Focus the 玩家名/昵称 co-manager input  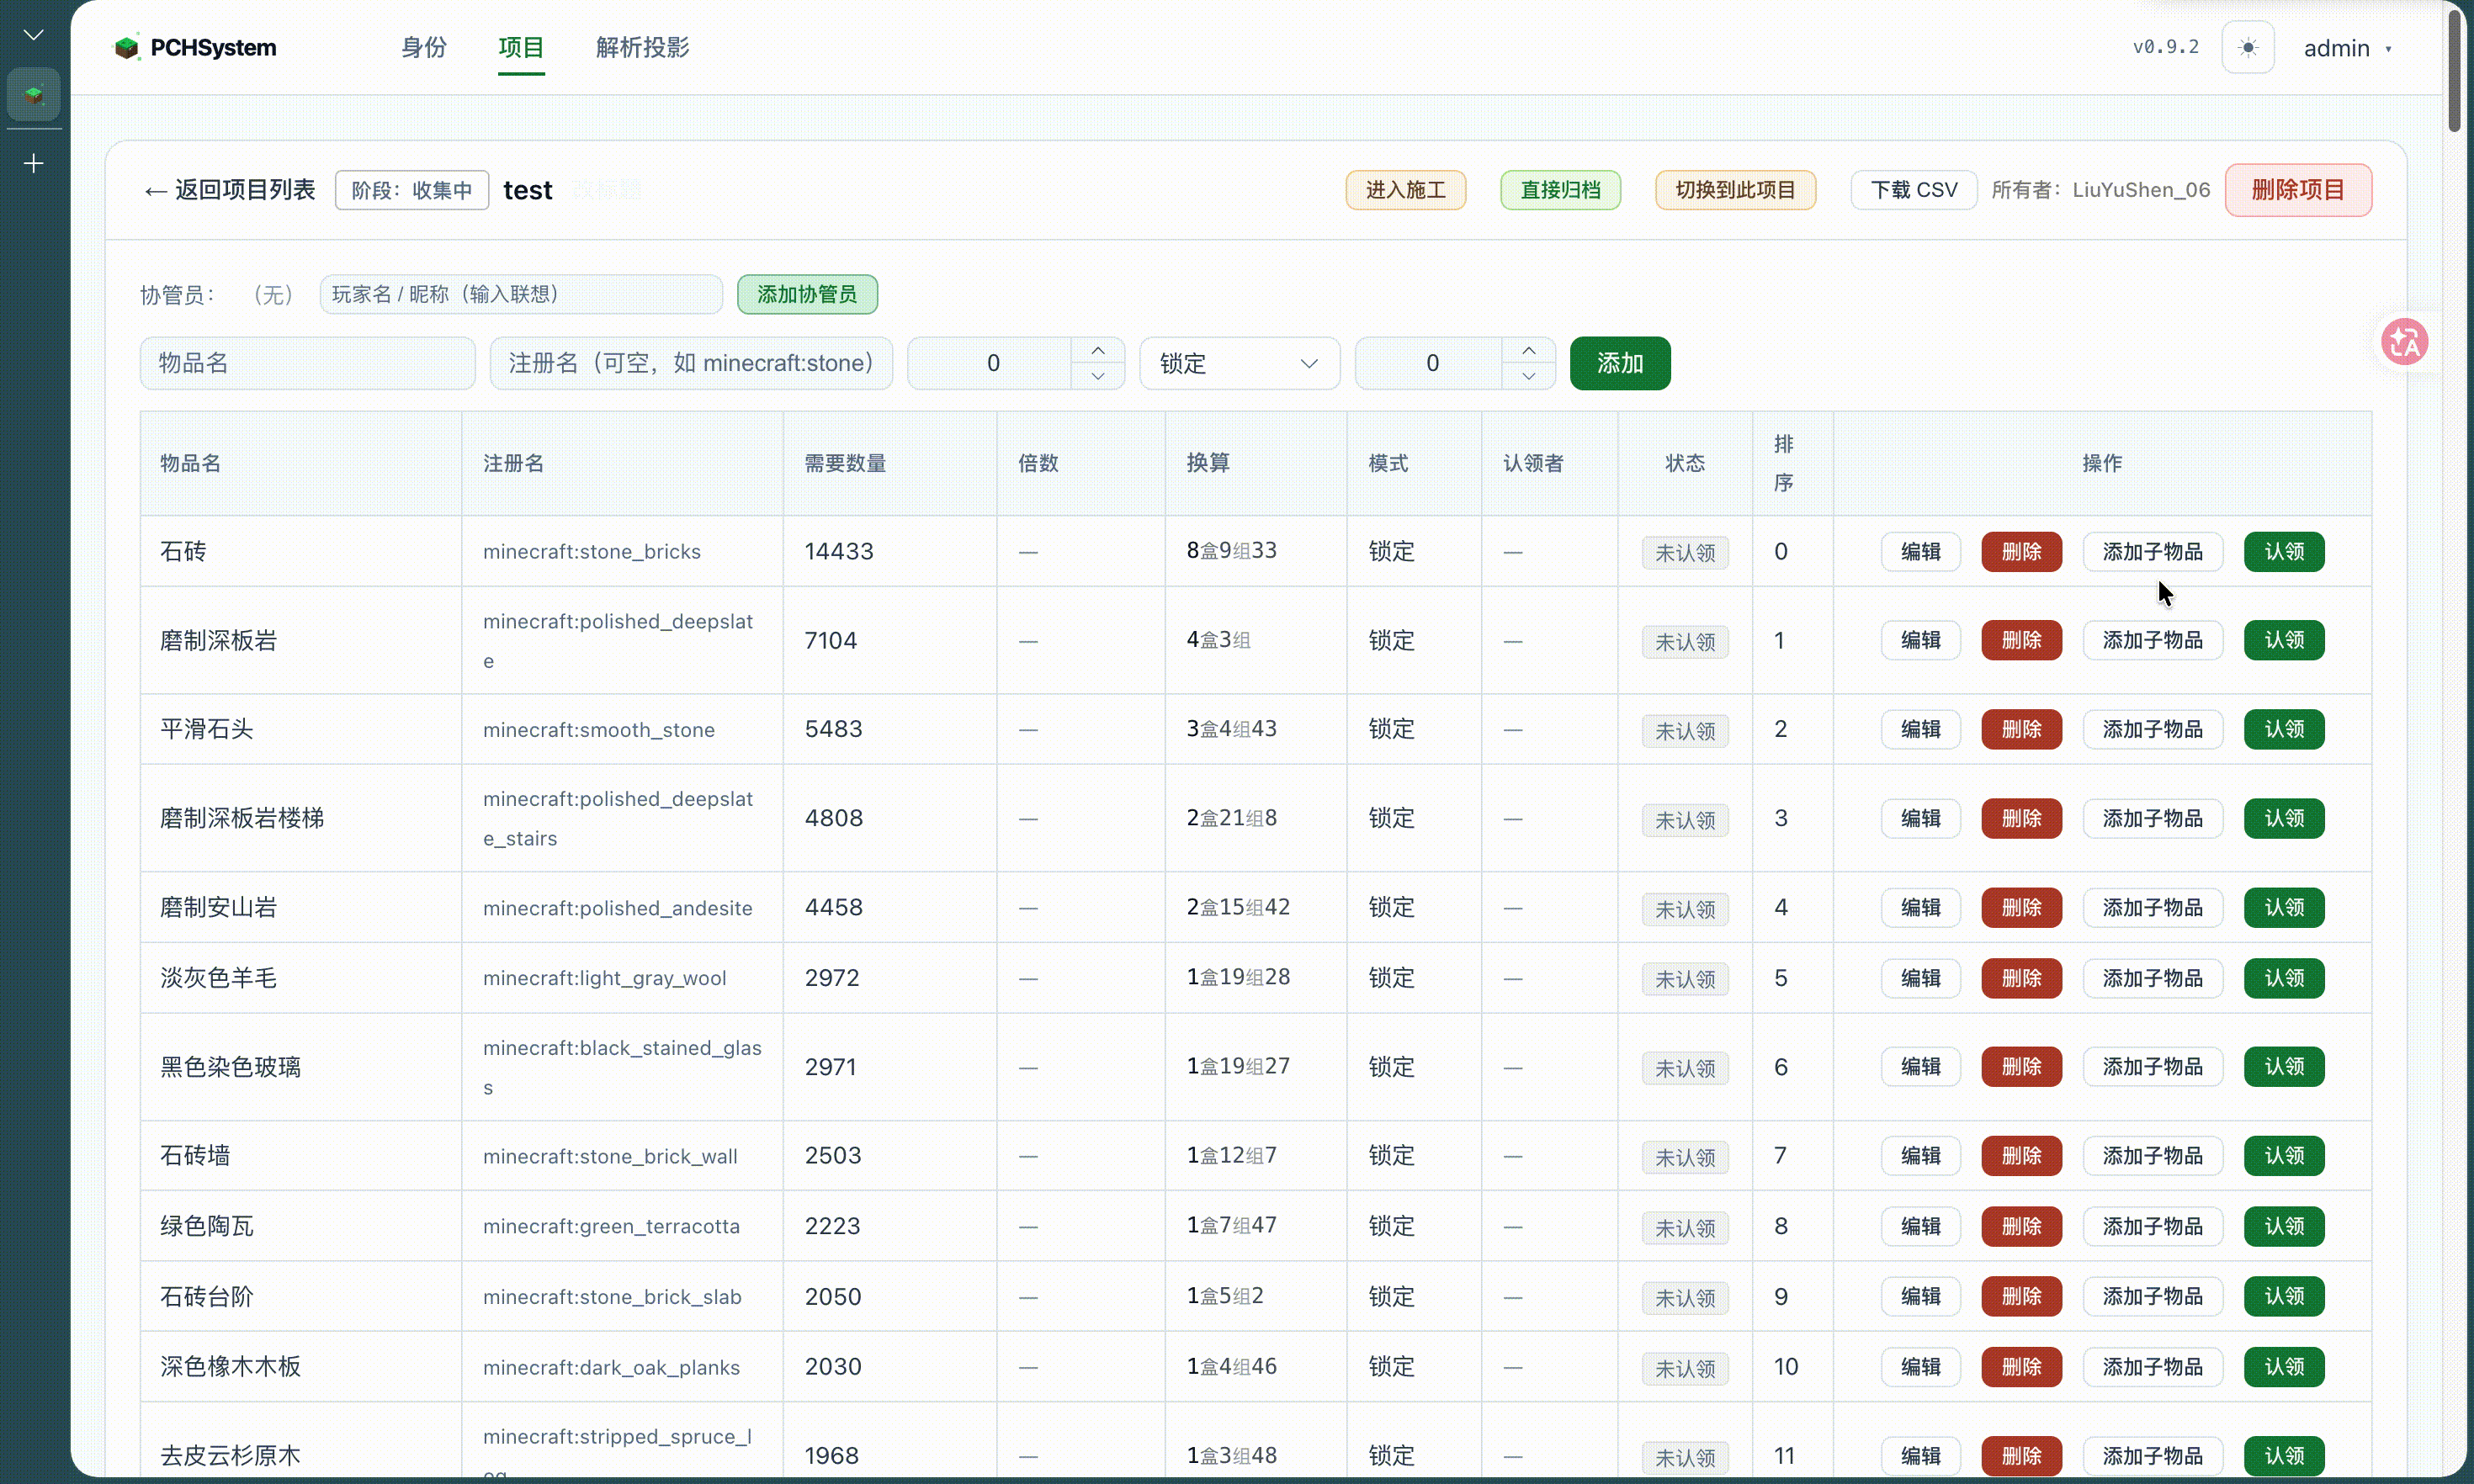coord(521,294)
